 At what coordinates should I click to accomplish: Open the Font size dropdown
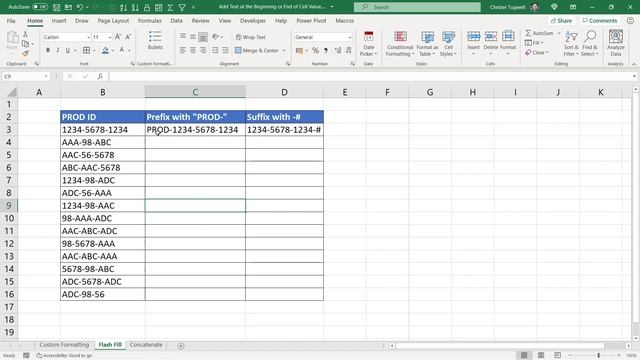tap(110, 37)
